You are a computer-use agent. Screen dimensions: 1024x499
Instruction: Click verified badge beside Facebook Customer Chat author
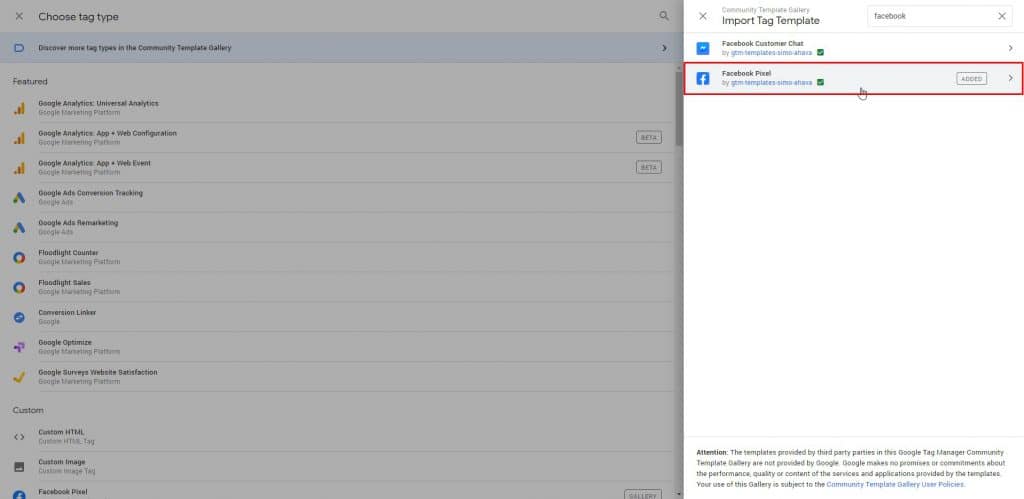coord(820,53)
